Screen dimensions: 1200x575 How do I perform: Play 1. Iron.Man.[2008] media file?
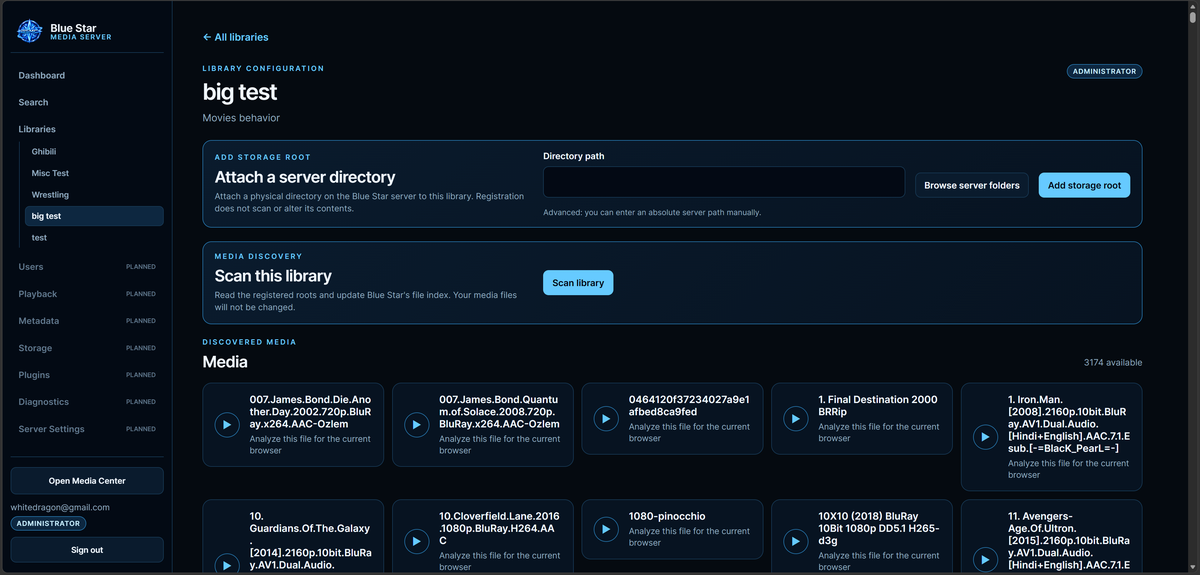click(985, 437)
